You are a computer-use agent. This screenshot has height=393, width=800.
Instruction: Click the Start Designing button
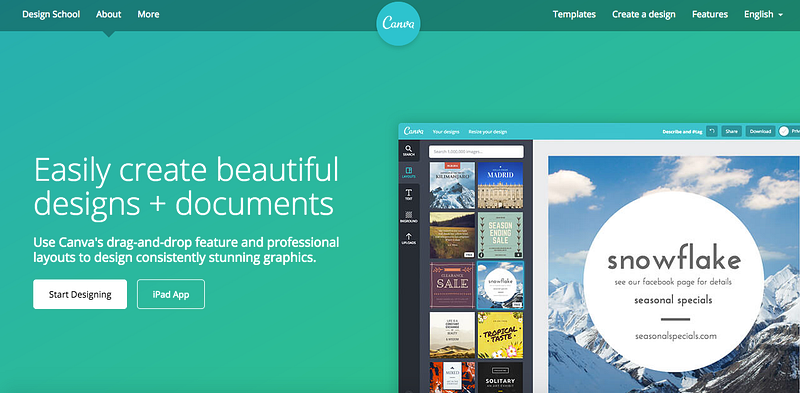coord(80,294)
